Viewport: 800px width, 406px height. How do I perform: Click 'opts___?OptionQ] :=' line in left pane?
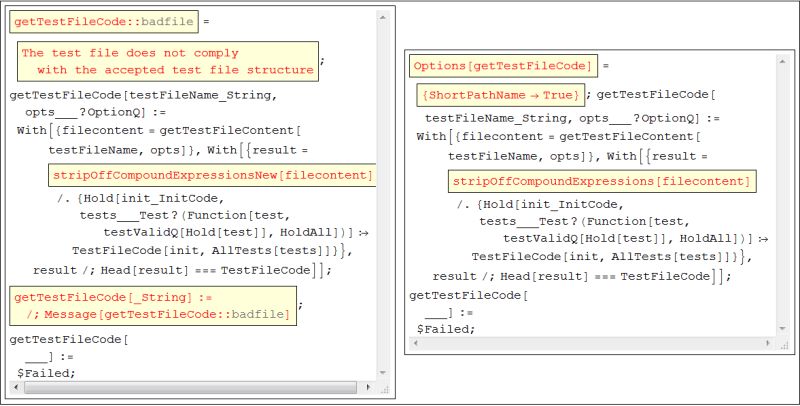pyautogui.click(x=95, y=112)
